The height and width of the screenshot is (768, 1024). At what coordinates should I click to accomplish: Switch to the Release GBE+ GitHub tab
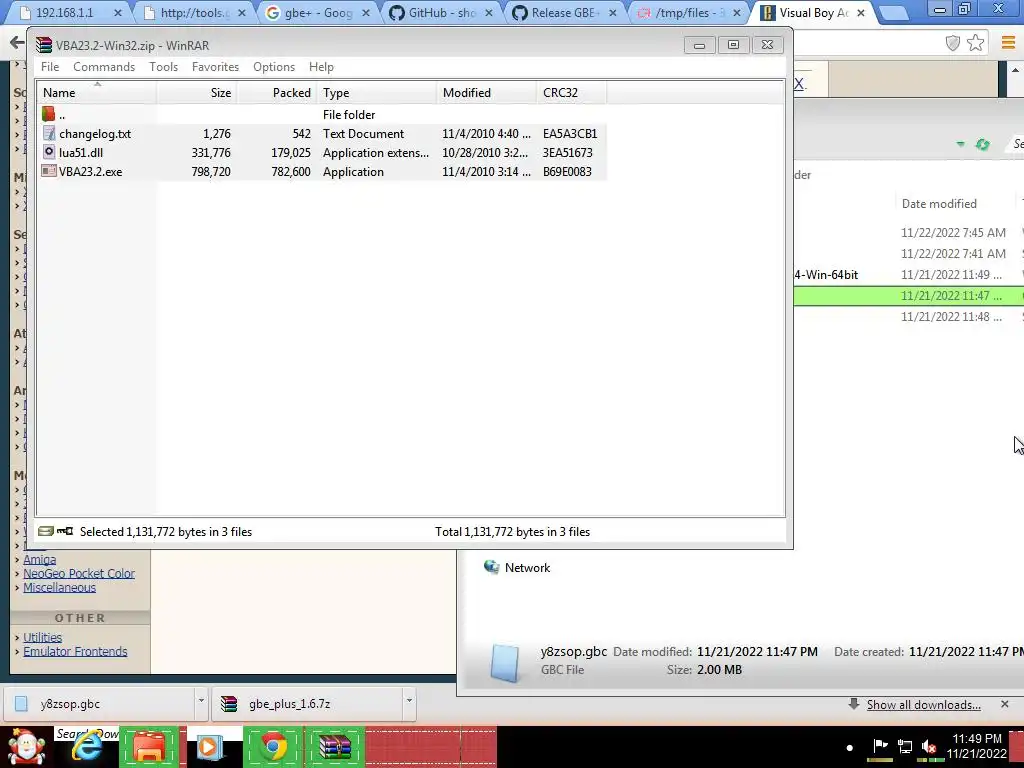565,12
